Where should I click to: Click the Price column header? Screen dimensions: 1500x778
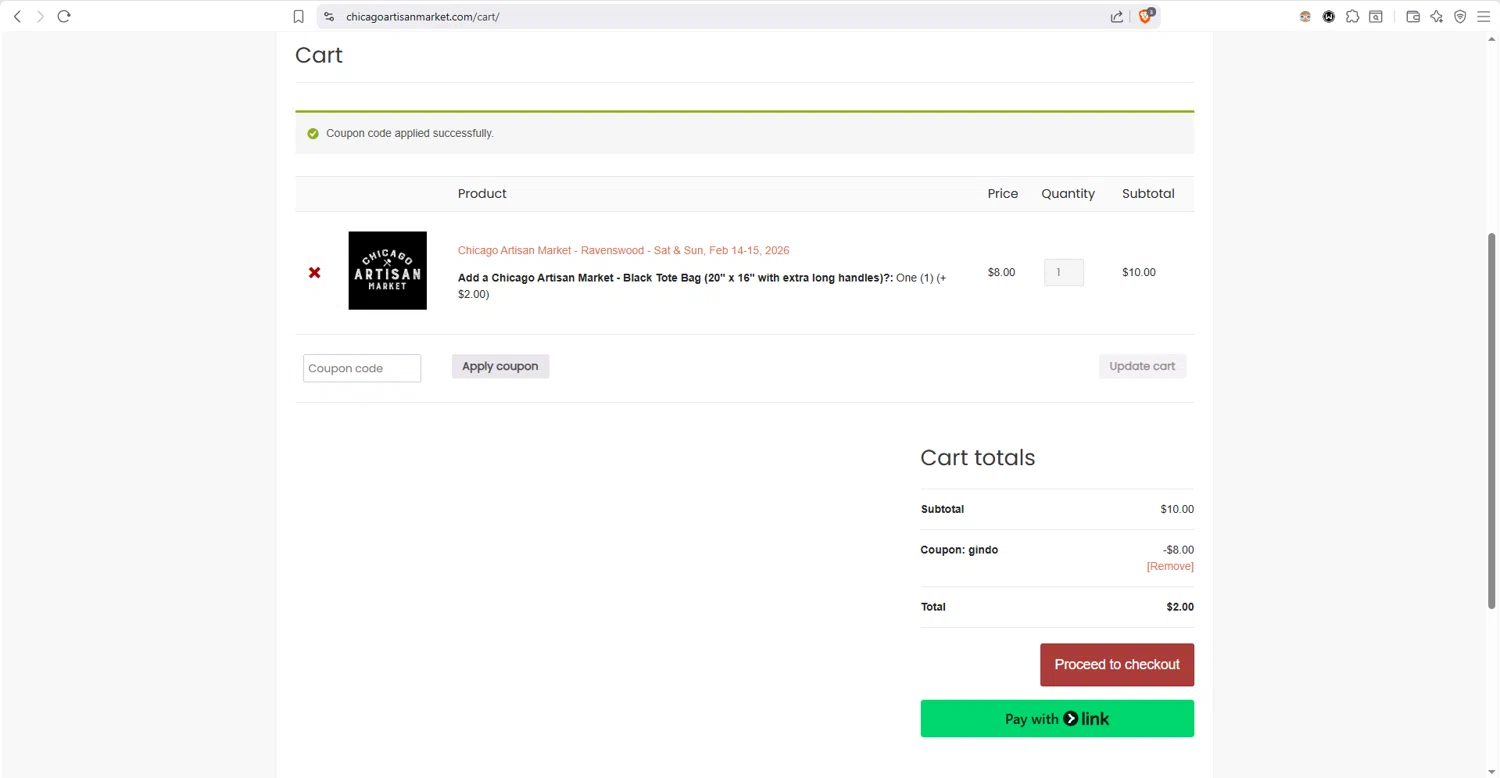pos(1003,193)
